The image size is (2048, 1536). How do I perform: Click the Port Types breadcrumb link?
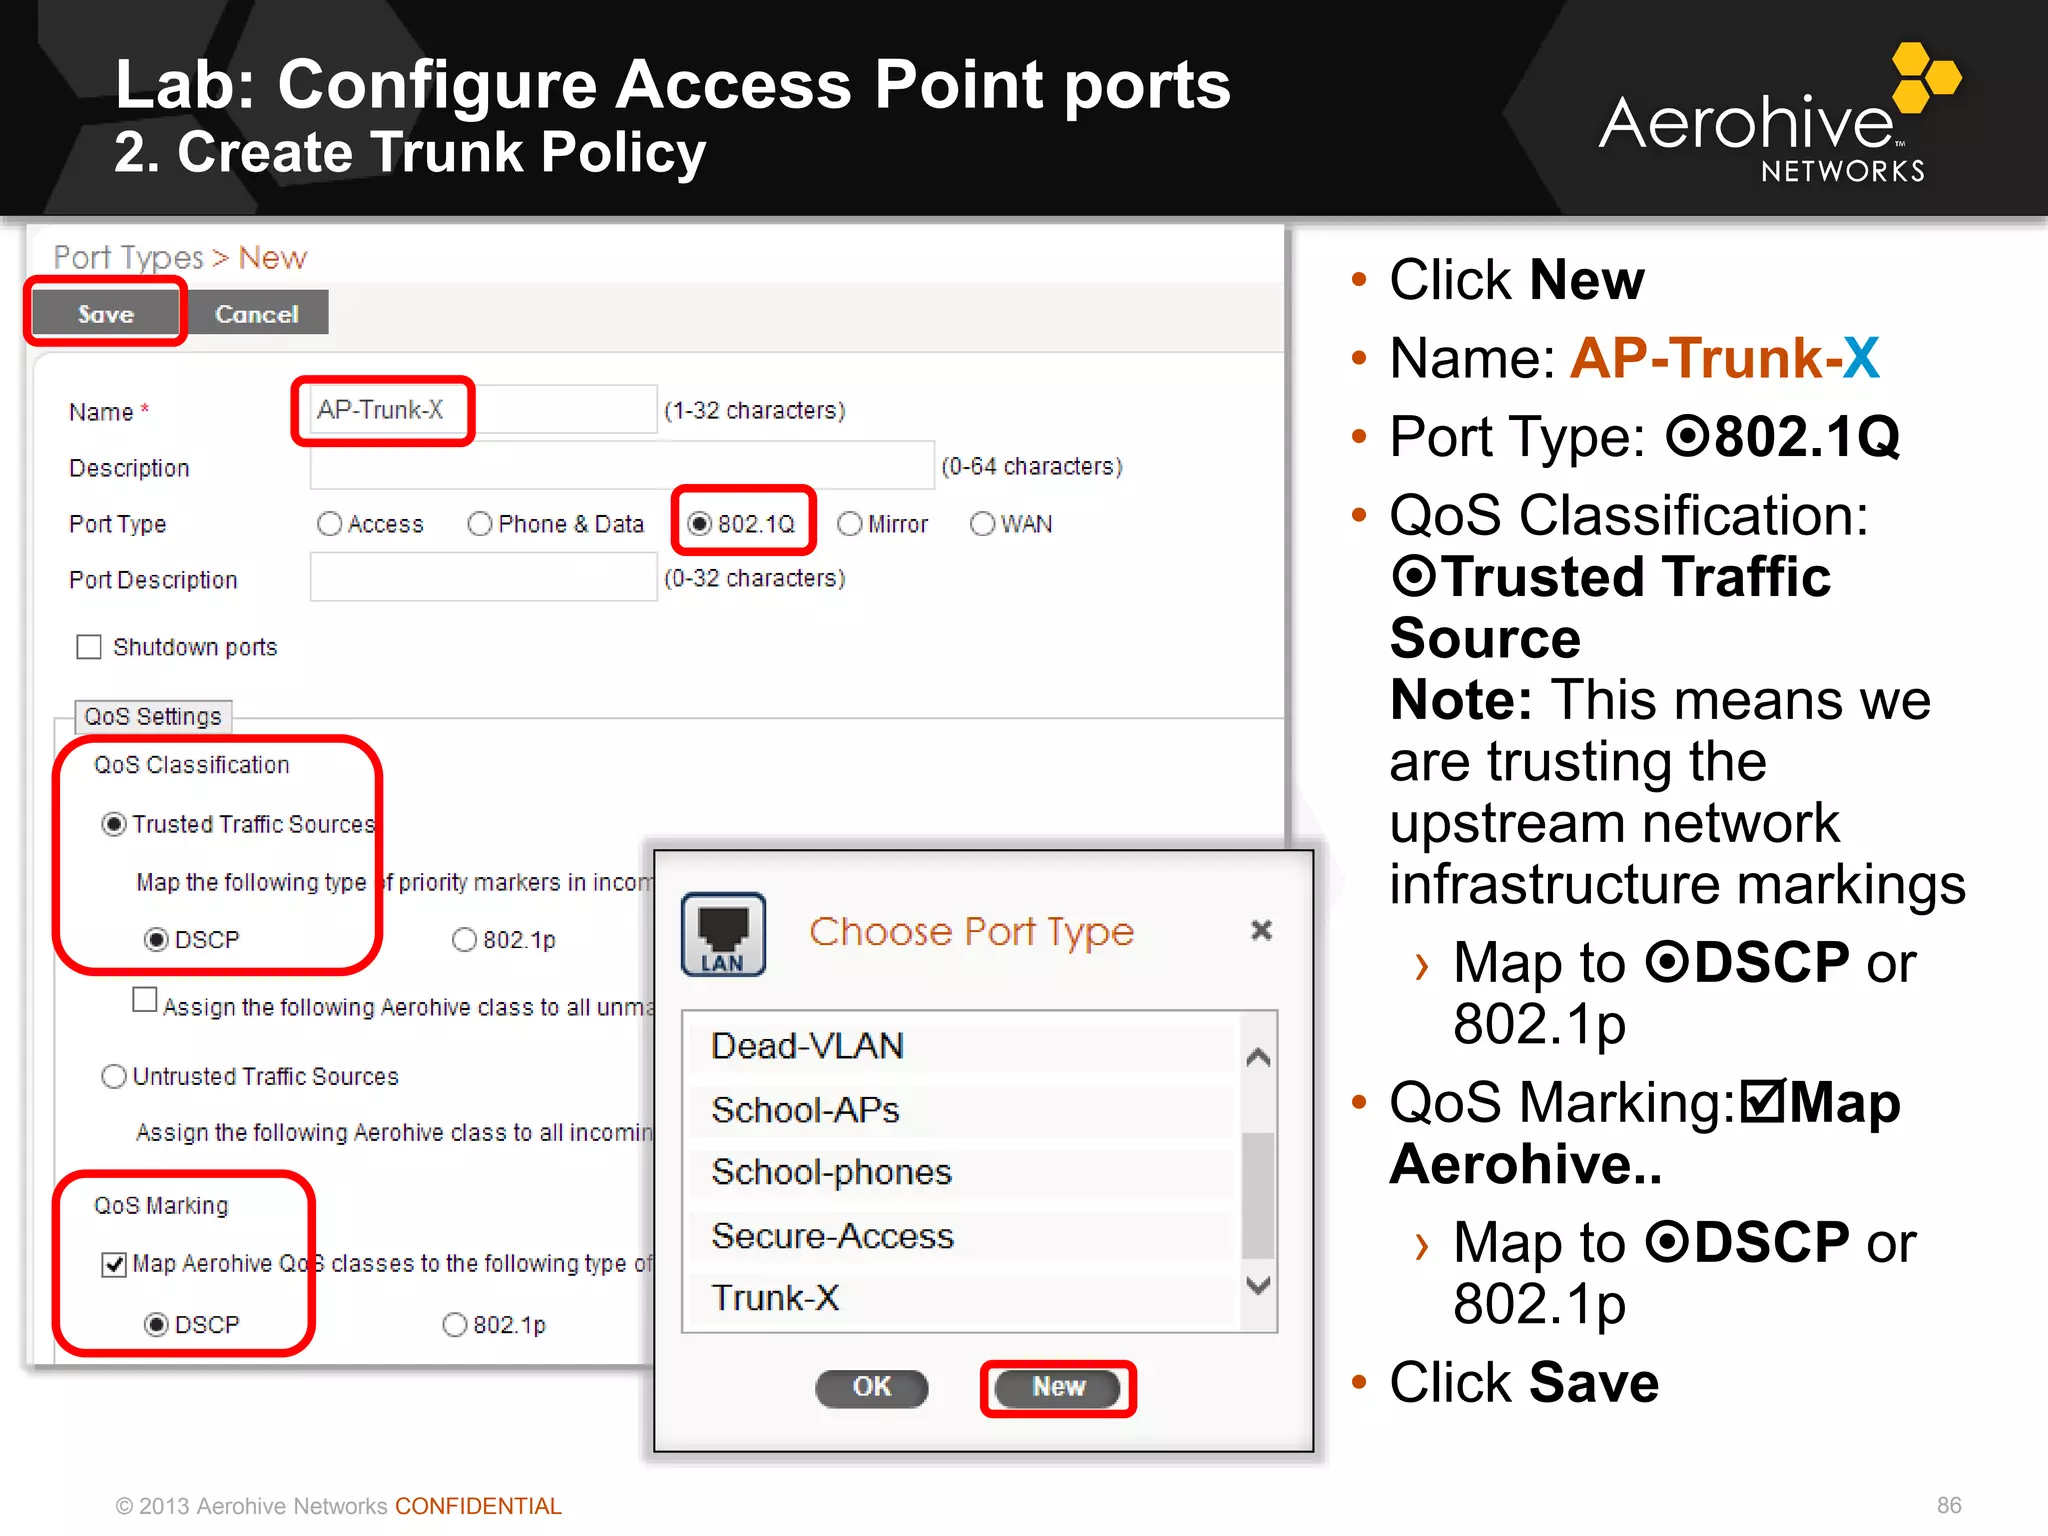128,258
